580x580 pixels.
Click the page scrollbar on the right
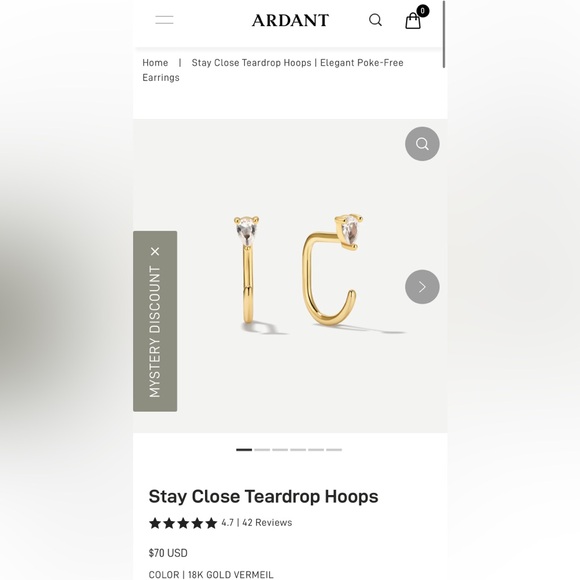tap(444, 34)
